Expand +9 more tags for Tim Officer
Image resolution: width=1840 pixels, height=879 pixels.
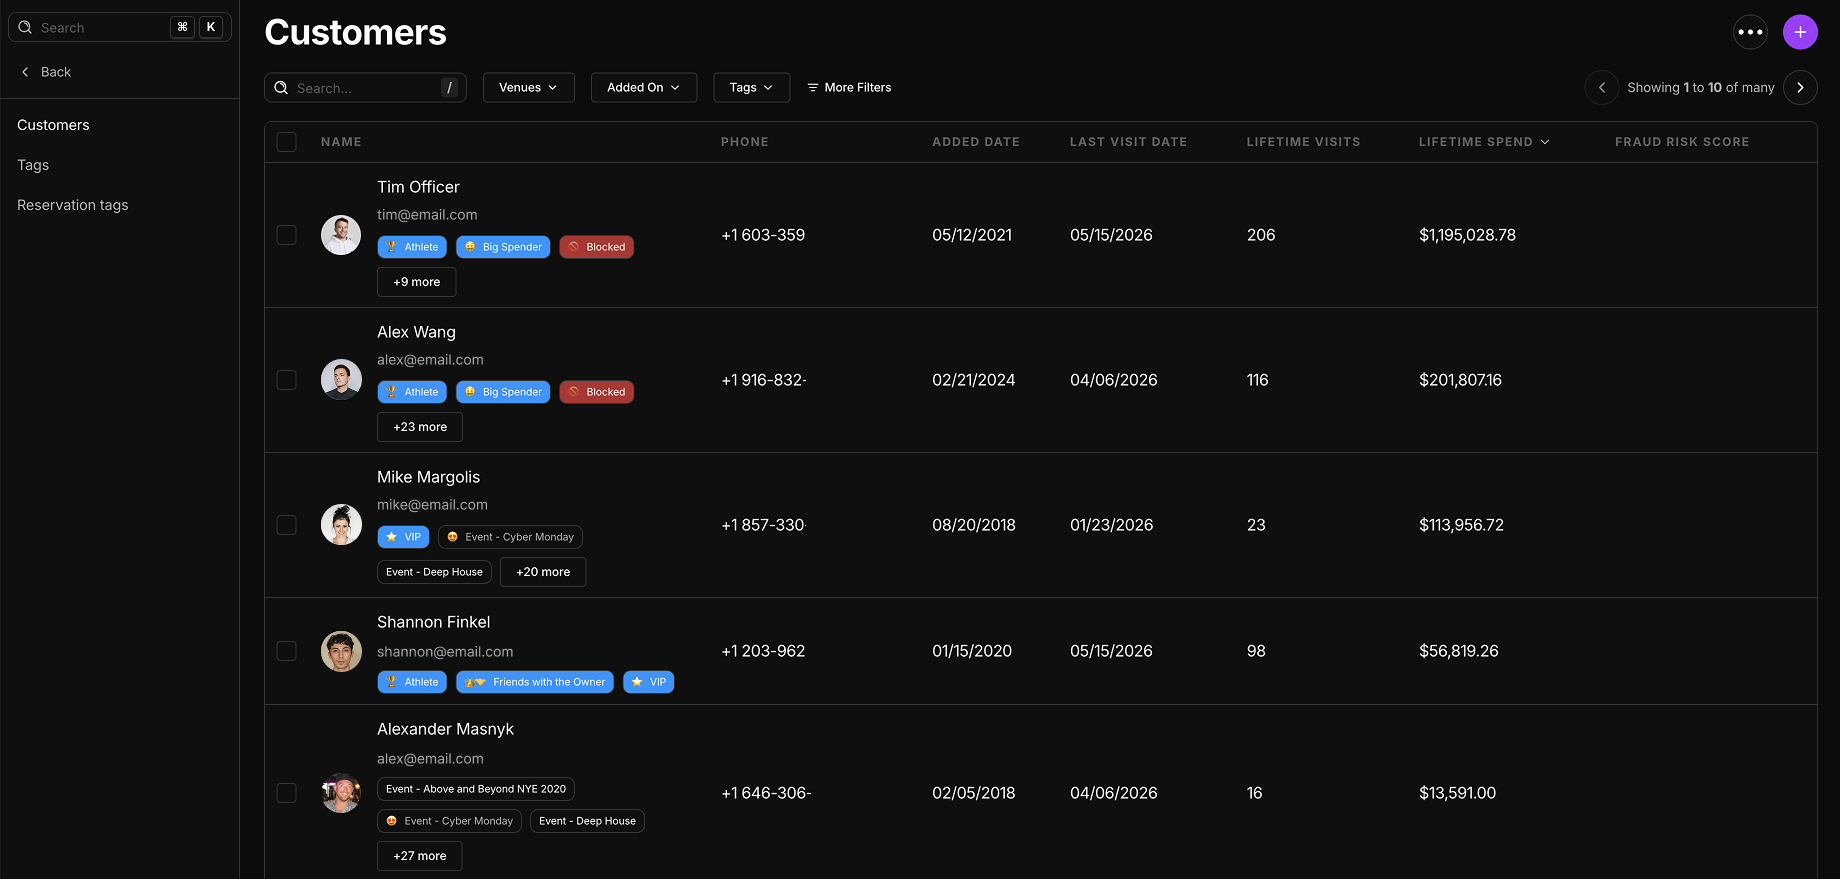[x=417, y=282]
